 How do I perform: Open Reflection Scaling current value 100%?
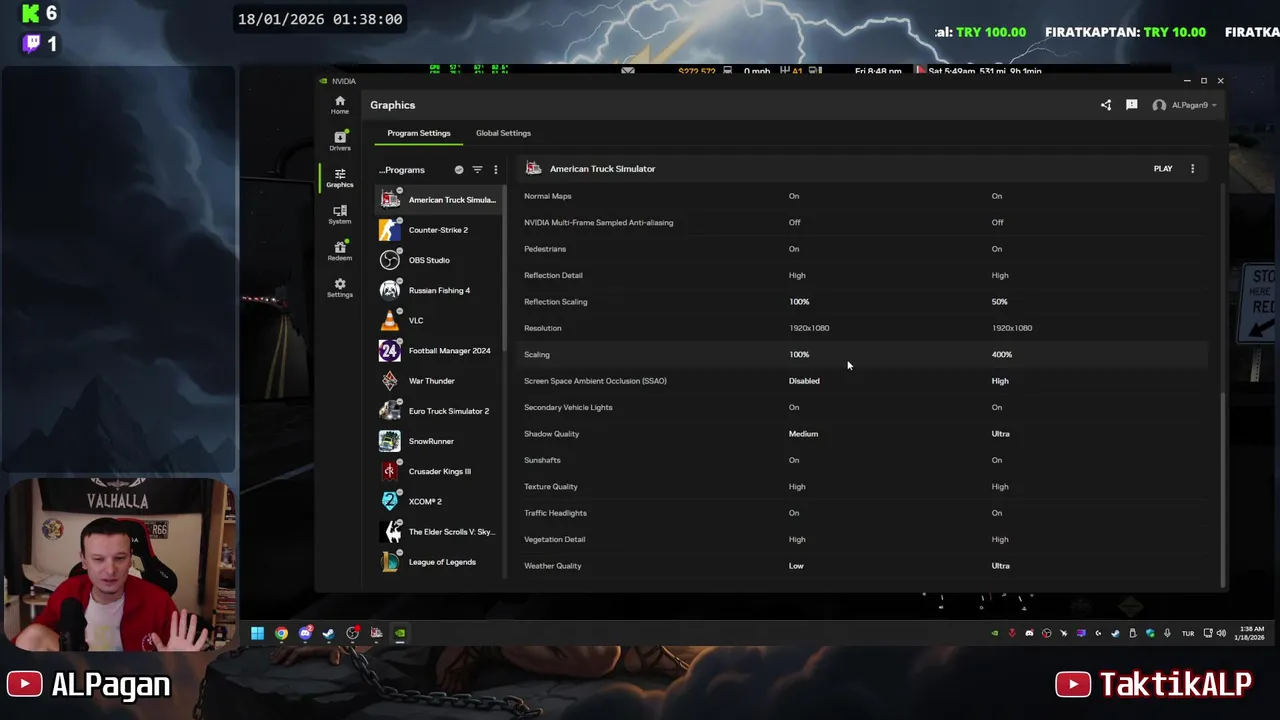tap(799, 301)
